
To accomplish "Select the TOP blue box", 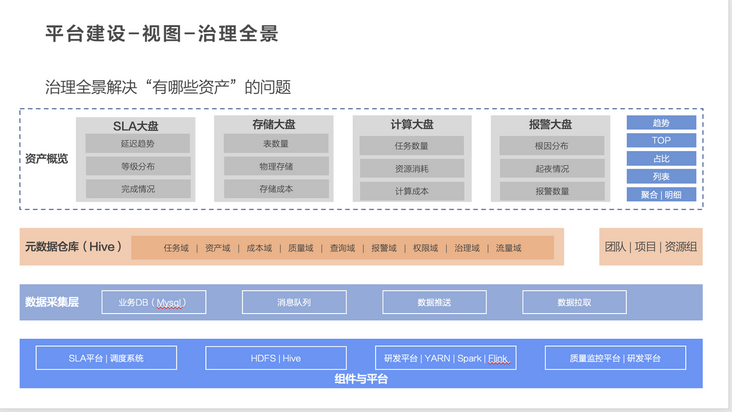I will [x=661, y=140].
